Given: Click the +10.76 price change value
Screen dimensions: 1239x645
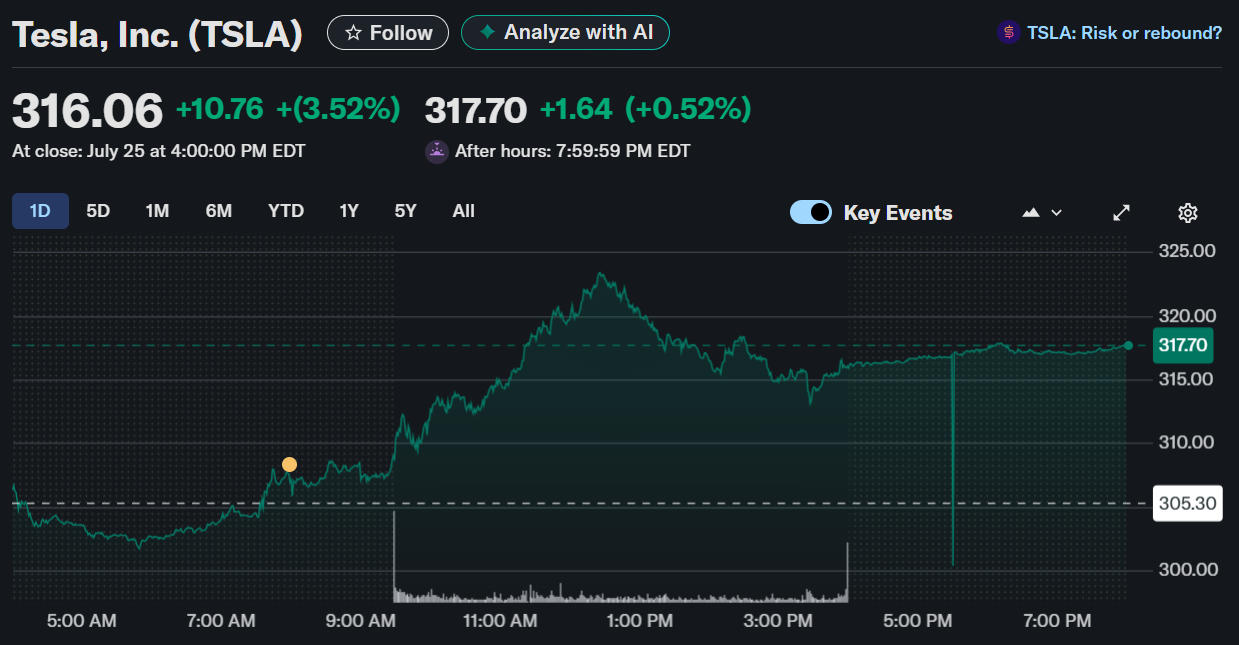Looking at the screenshot, I should tap(220, 108).
